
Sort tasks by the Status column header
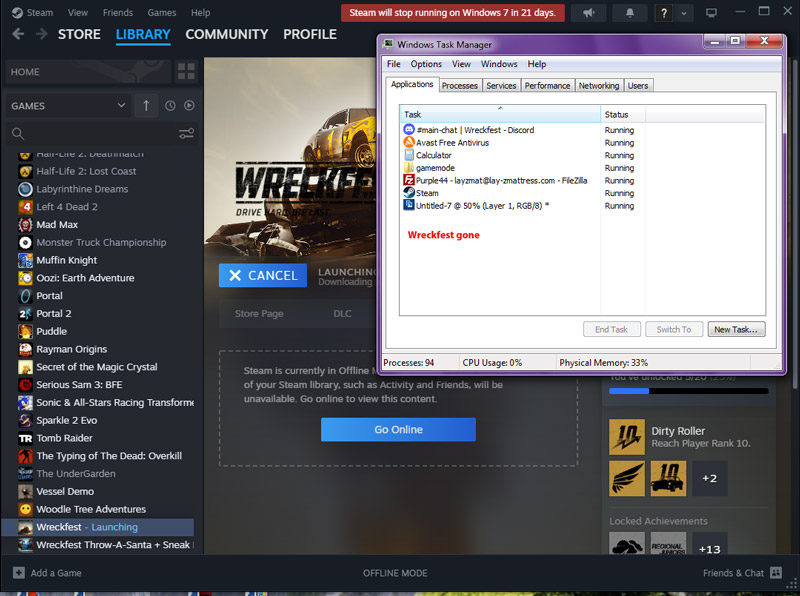tap(622, 114)
